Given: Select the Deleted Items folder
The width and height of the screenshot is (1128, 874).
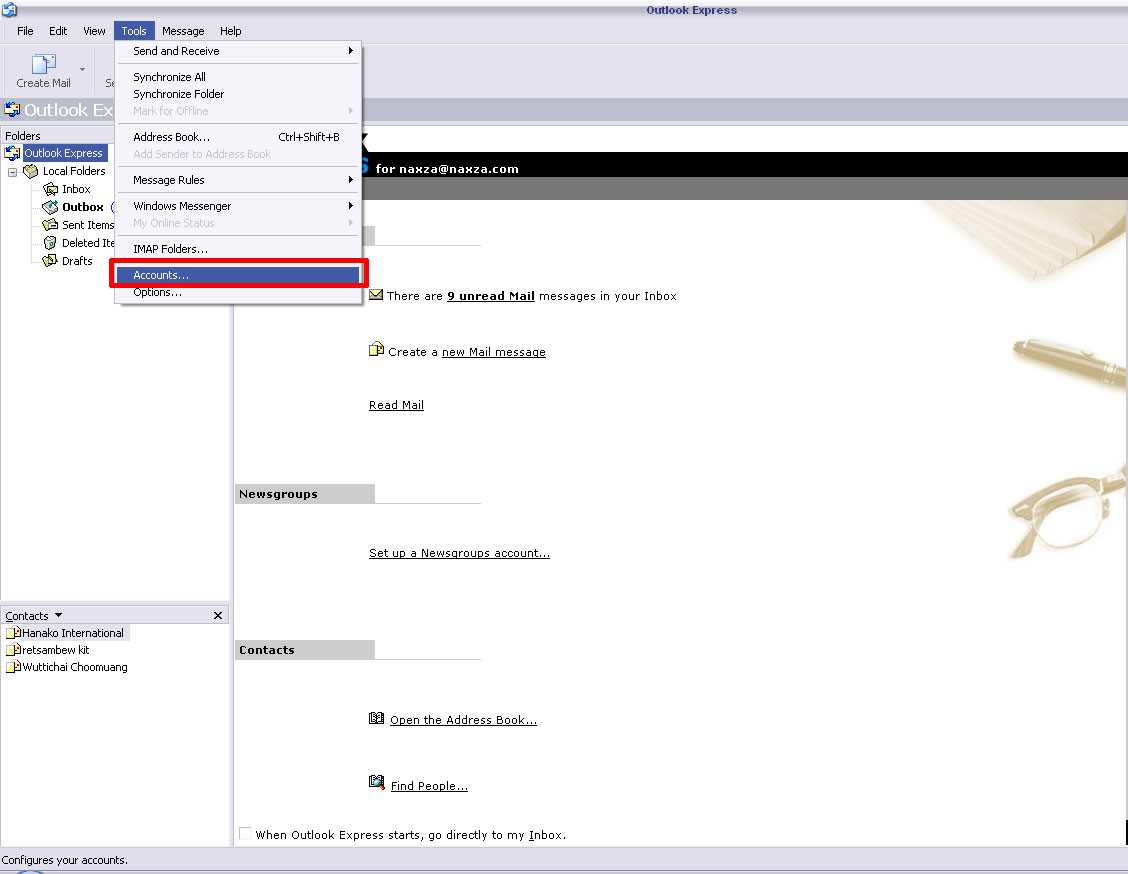Looking at the screenshot, I should pos(88,243).
